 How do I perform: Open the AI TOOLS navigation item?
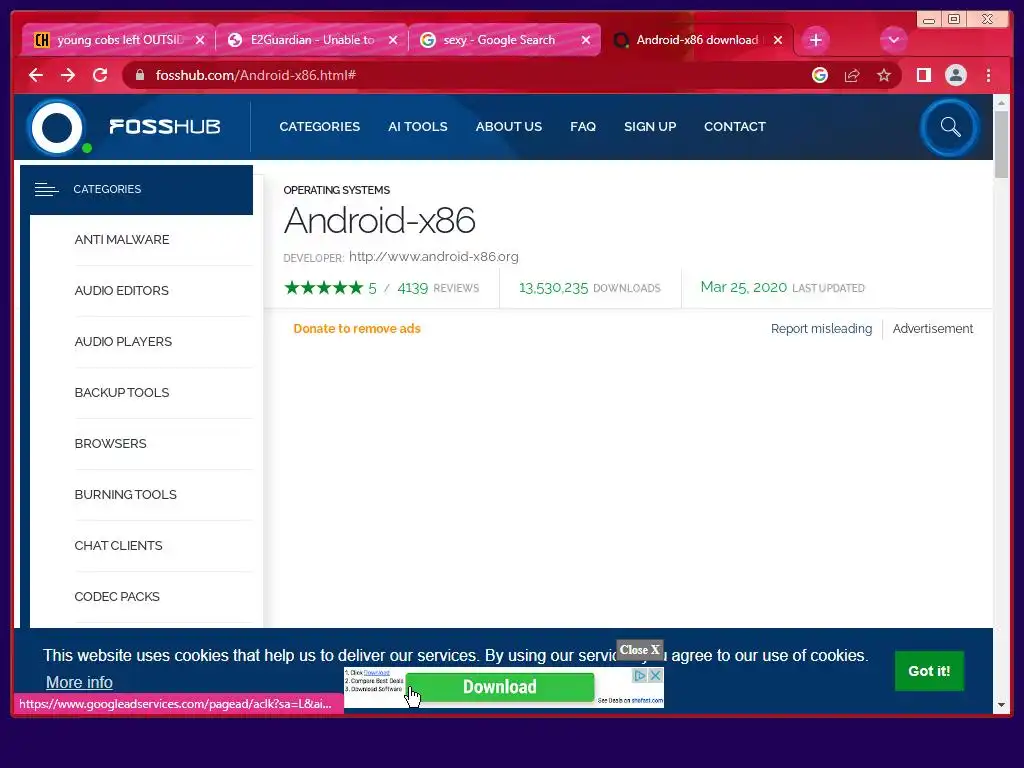(x=417, y=127)
